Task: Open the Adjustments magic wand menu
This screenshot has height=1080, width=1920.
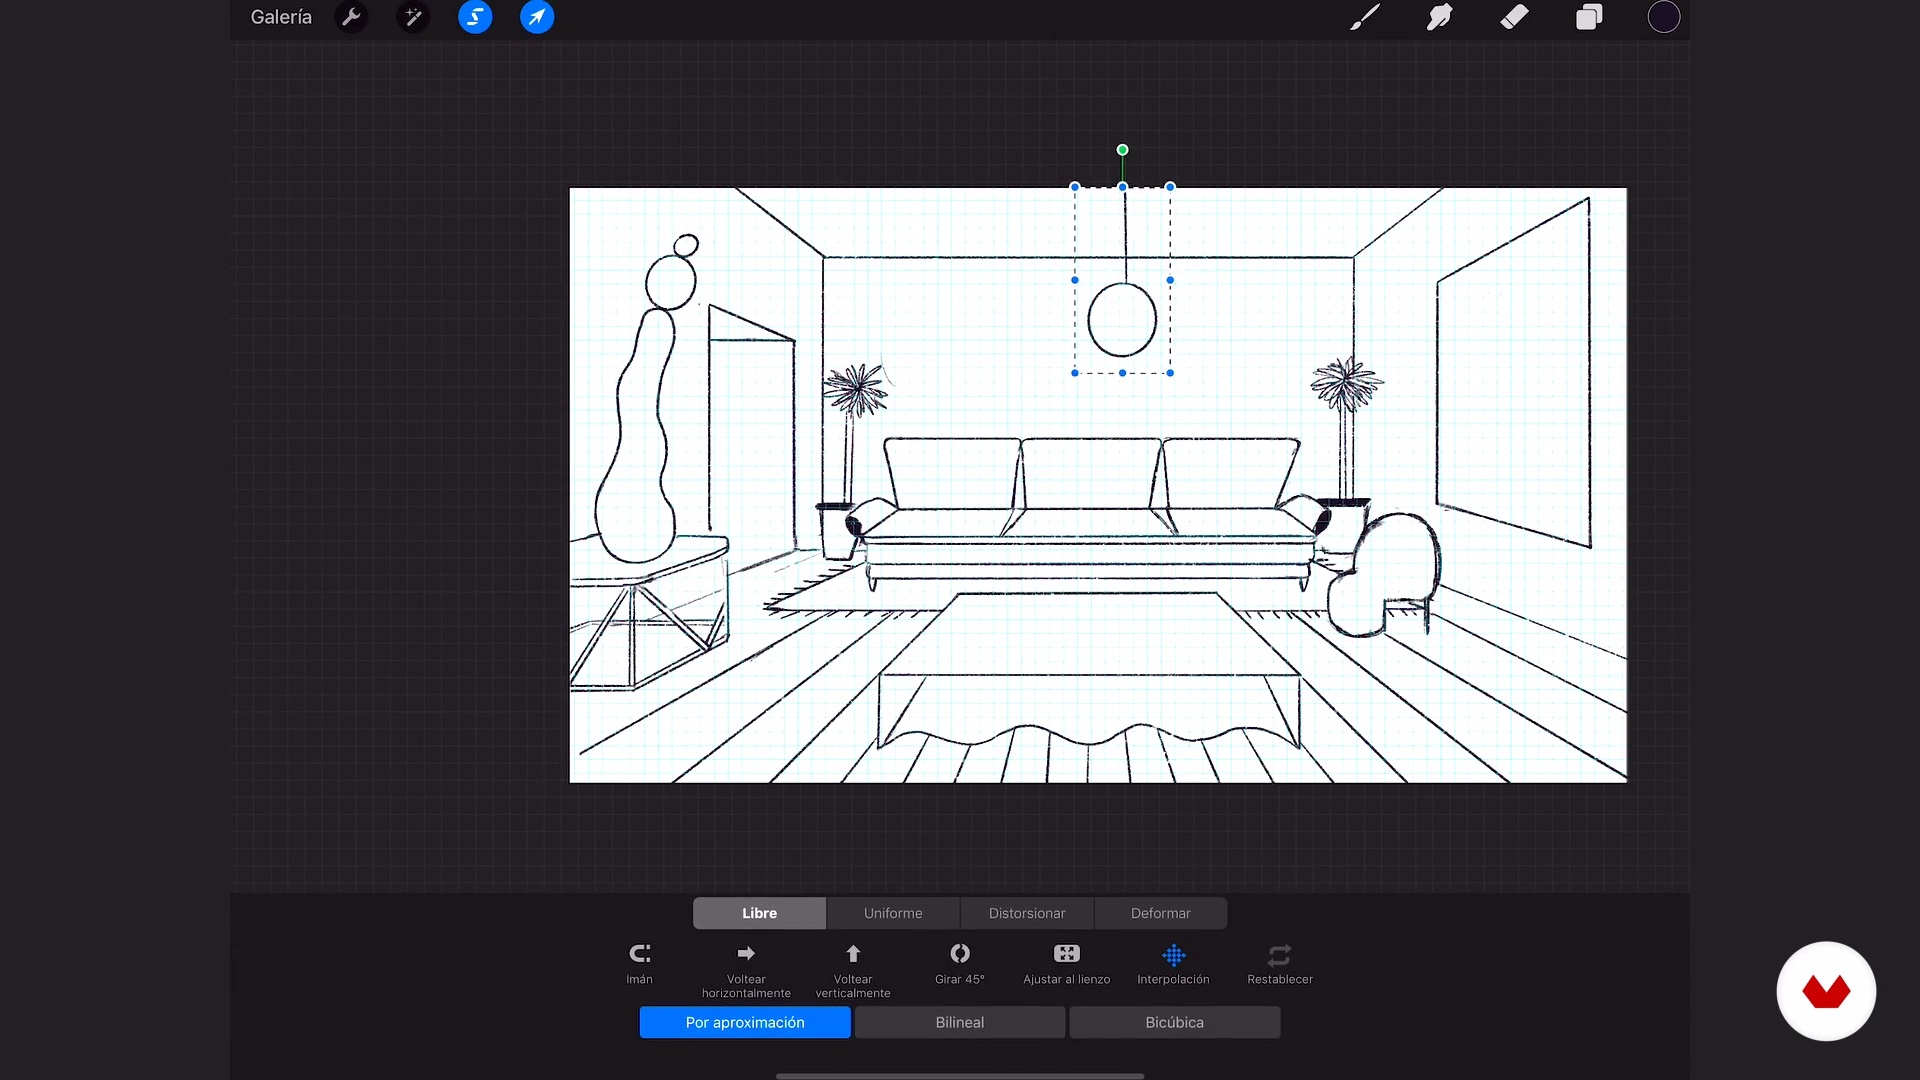Action: click(x=413, y=17)
